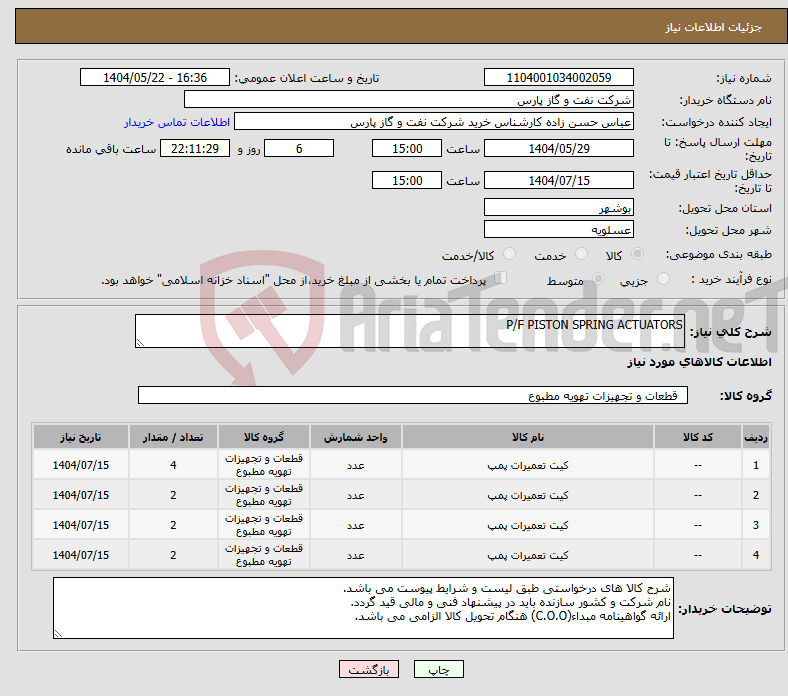Image resolution: width=788 pixels, height=696 pixels.
Task: Select the متوسط purchase type radio
Action: pos(598,278)
